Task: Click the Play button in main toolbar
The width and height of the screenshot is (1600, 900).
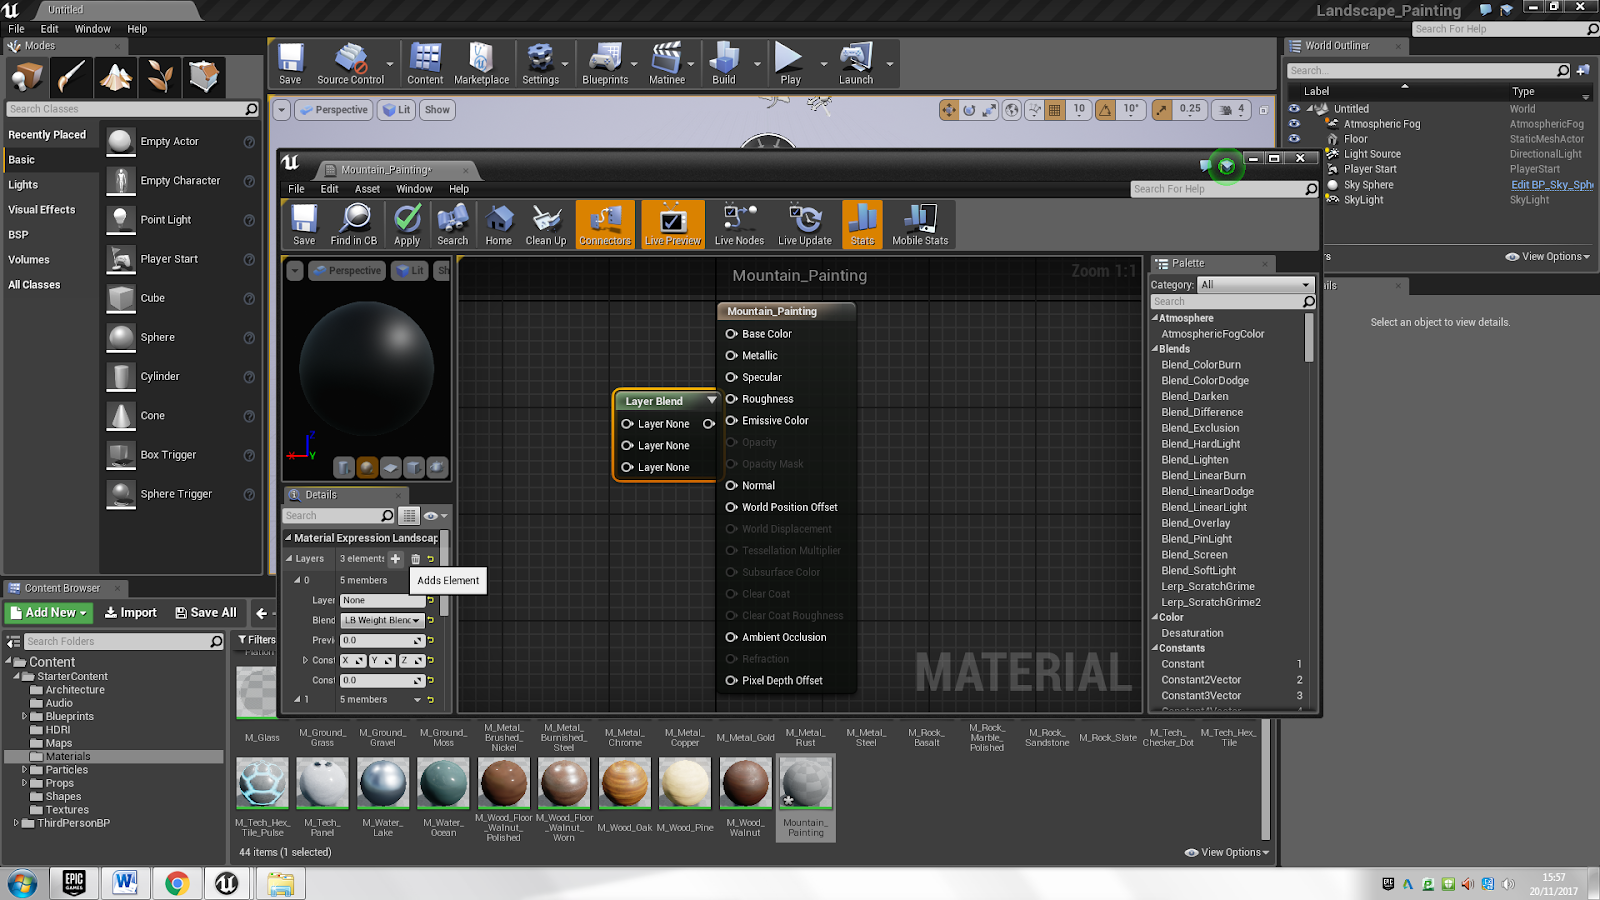Action: (790, 64)
